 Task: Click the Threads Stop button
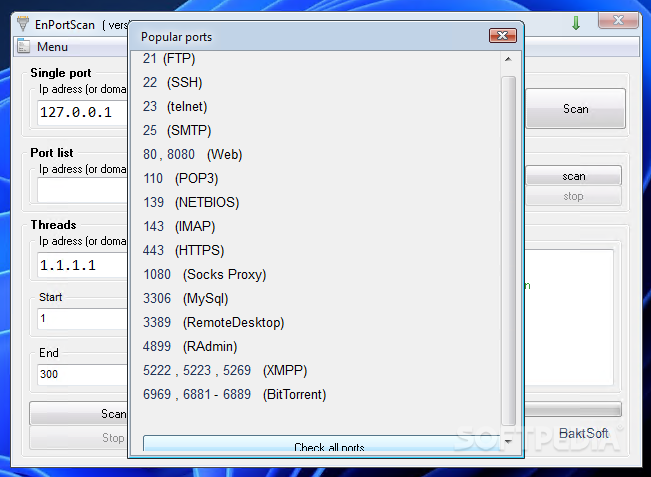(x=79, y=438)
